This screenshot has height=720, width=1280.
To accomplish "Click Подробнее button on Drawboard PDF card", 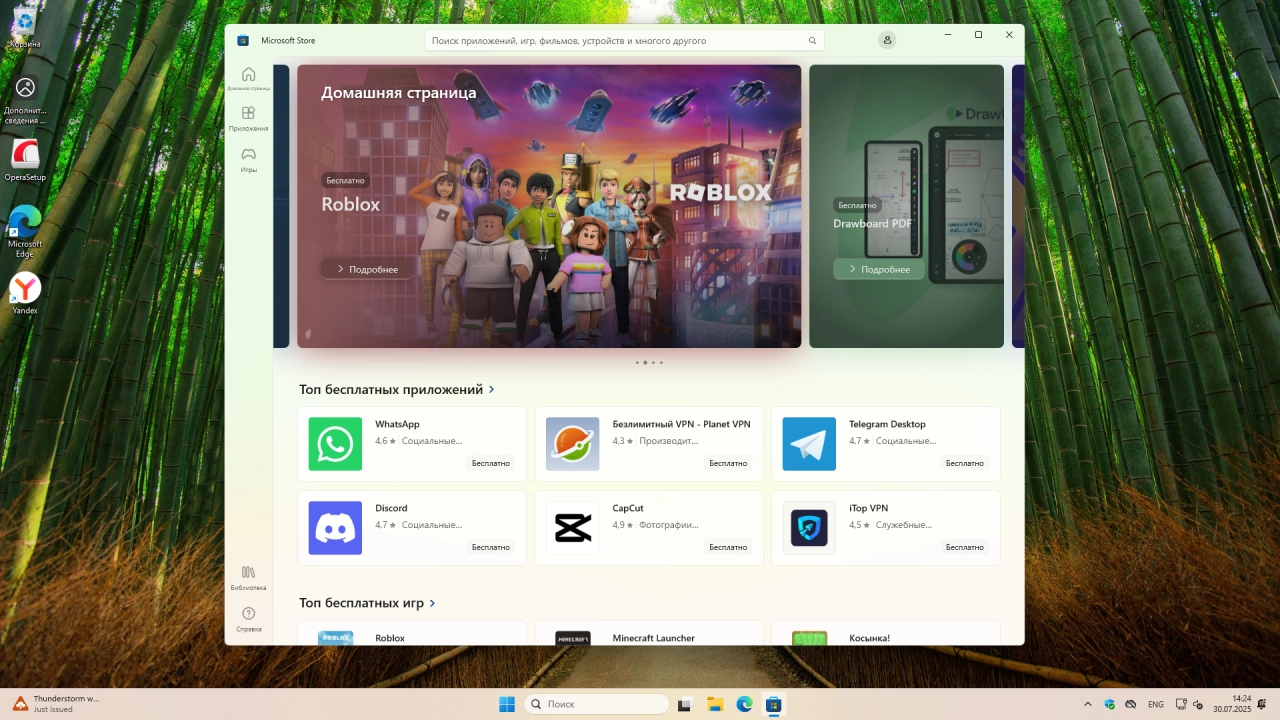I will [879, 269].
